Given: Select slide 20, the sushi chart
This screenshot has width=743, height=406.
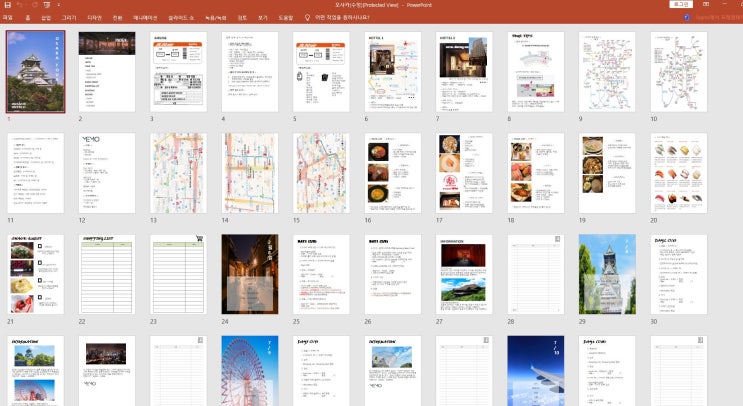Looking at the screenshot, I should pyautogui.click(x=679, y=173).
